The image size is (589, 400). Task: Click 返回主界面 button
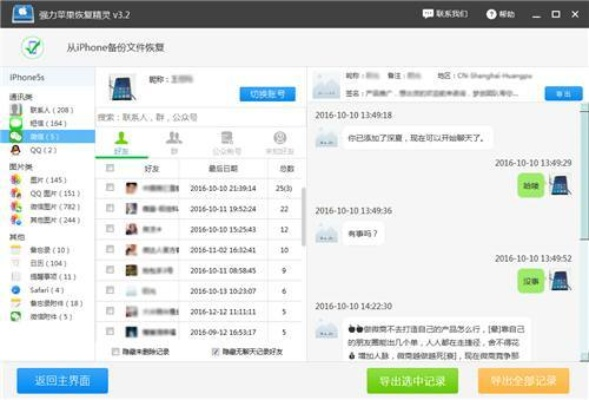(62, 380)
